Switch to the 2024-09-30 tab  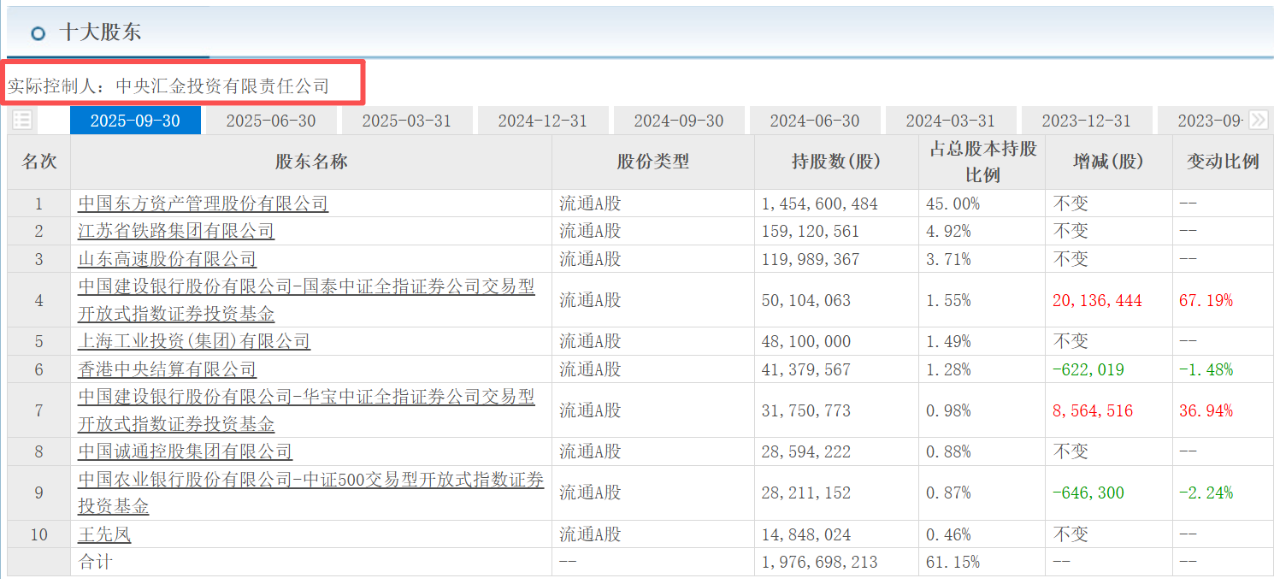point(678,121)
